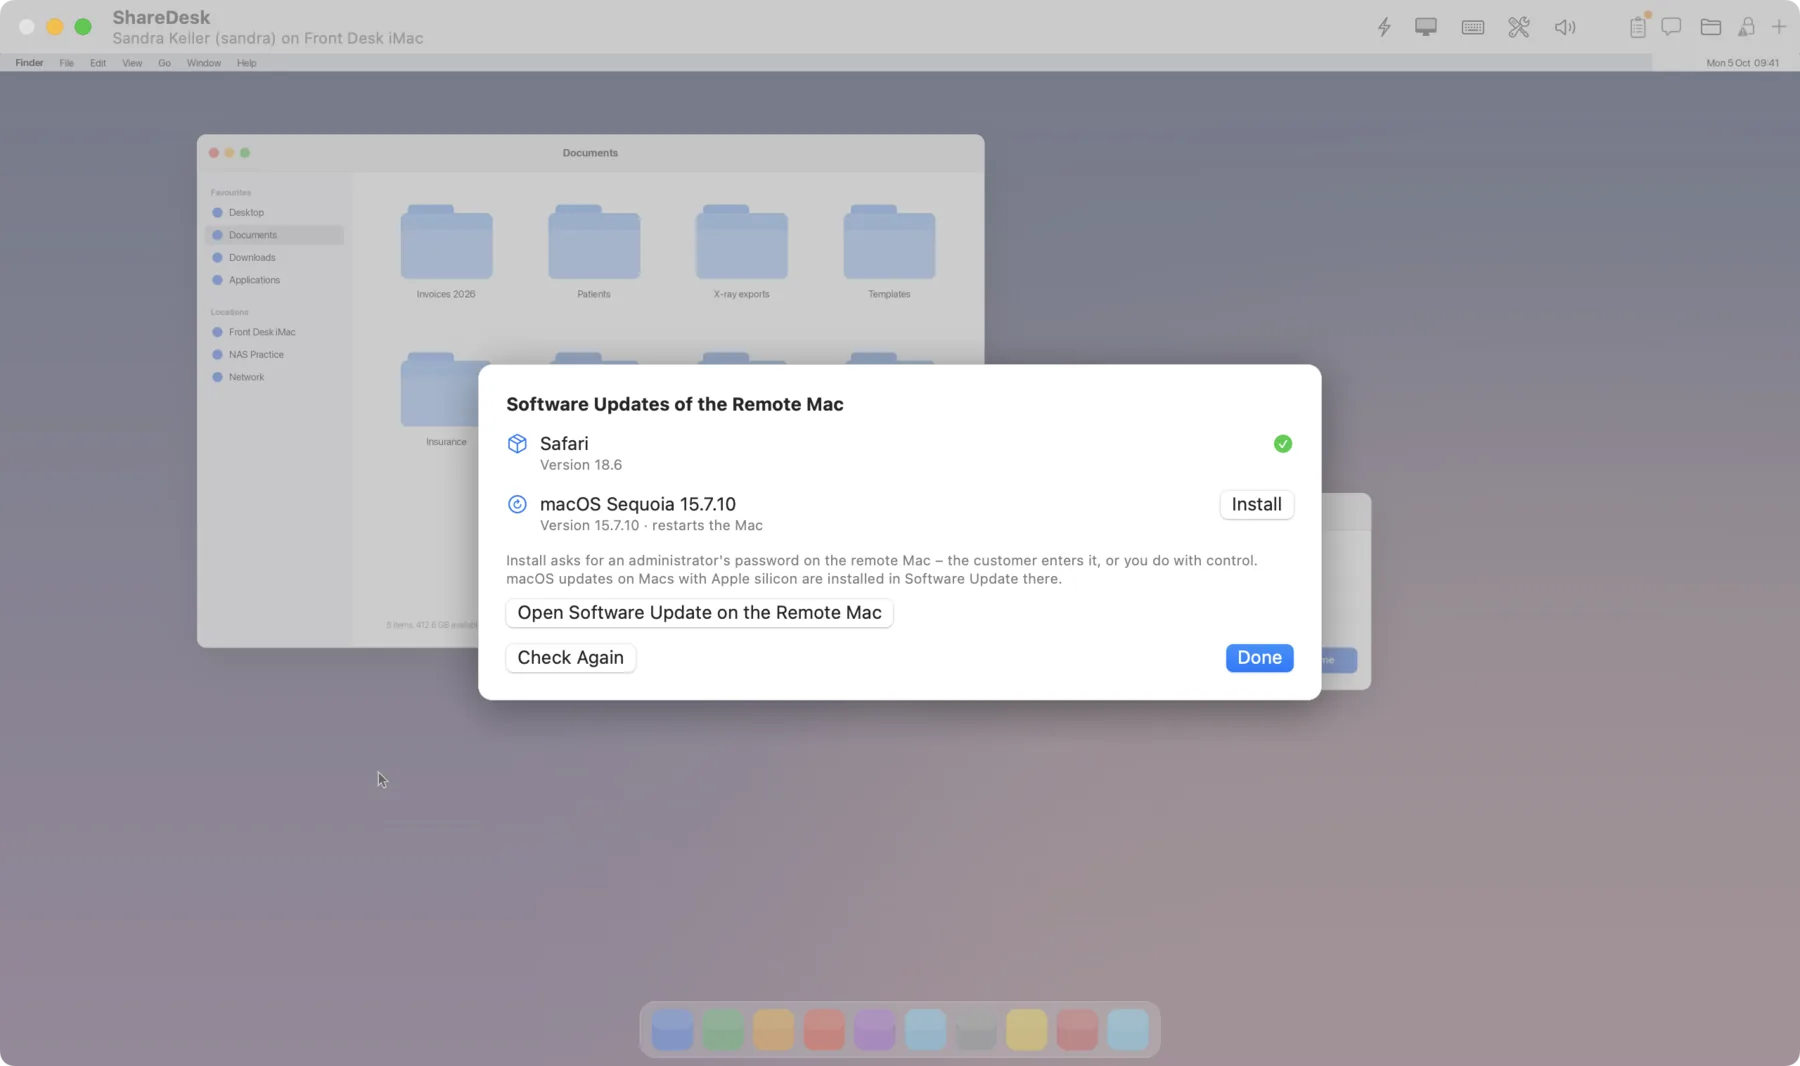Click the remote menu bar clock 'Mon 5 Oct 09:41'
The image size is (1800, 1066).
click(1742, 63)
